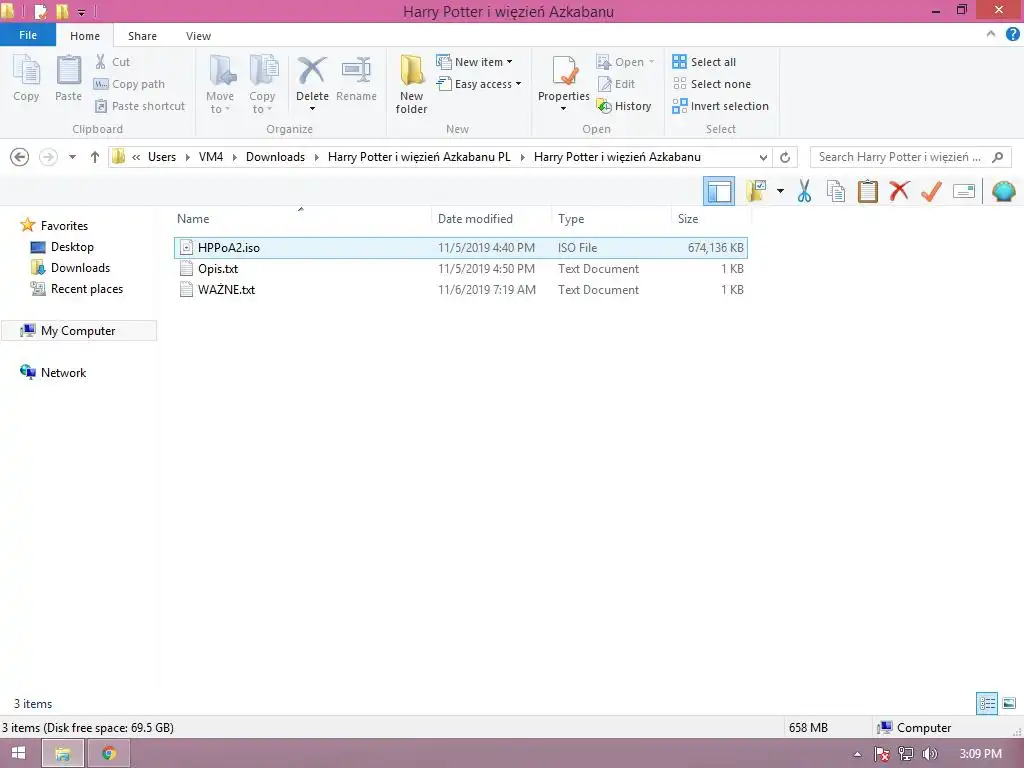The width and height of the screenshot is (1024, 768).
Task: Click the Rename ribbon icon
Action: [356, 78]
